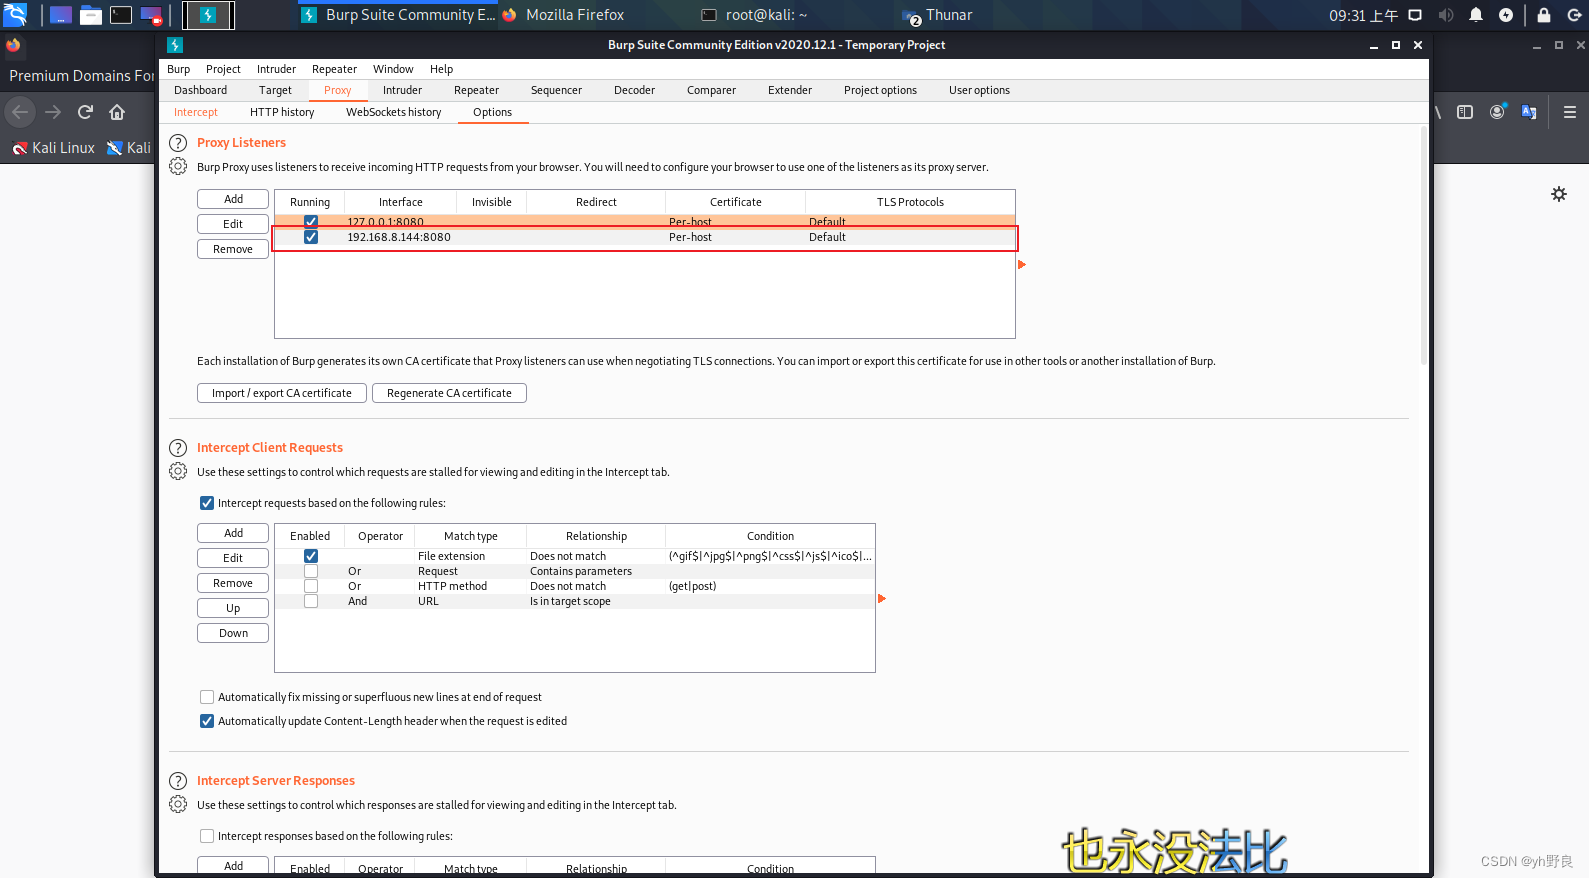Open help for Intercept Server Responses
This screenshot has width=1589, height=878.
pyautogui.click(x=178, y=781)
